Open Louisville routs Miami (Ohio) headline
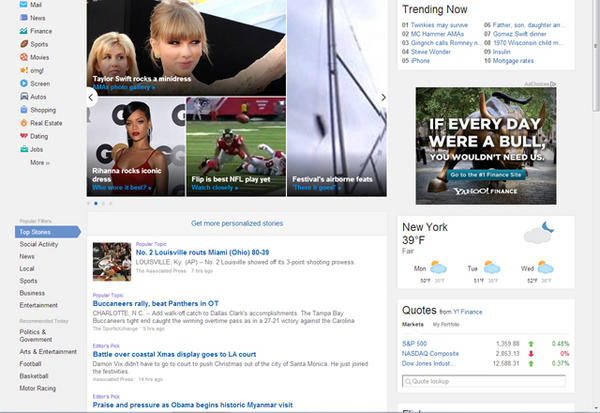The width and height of the screenshot is (600, 413). coord(202,253)
